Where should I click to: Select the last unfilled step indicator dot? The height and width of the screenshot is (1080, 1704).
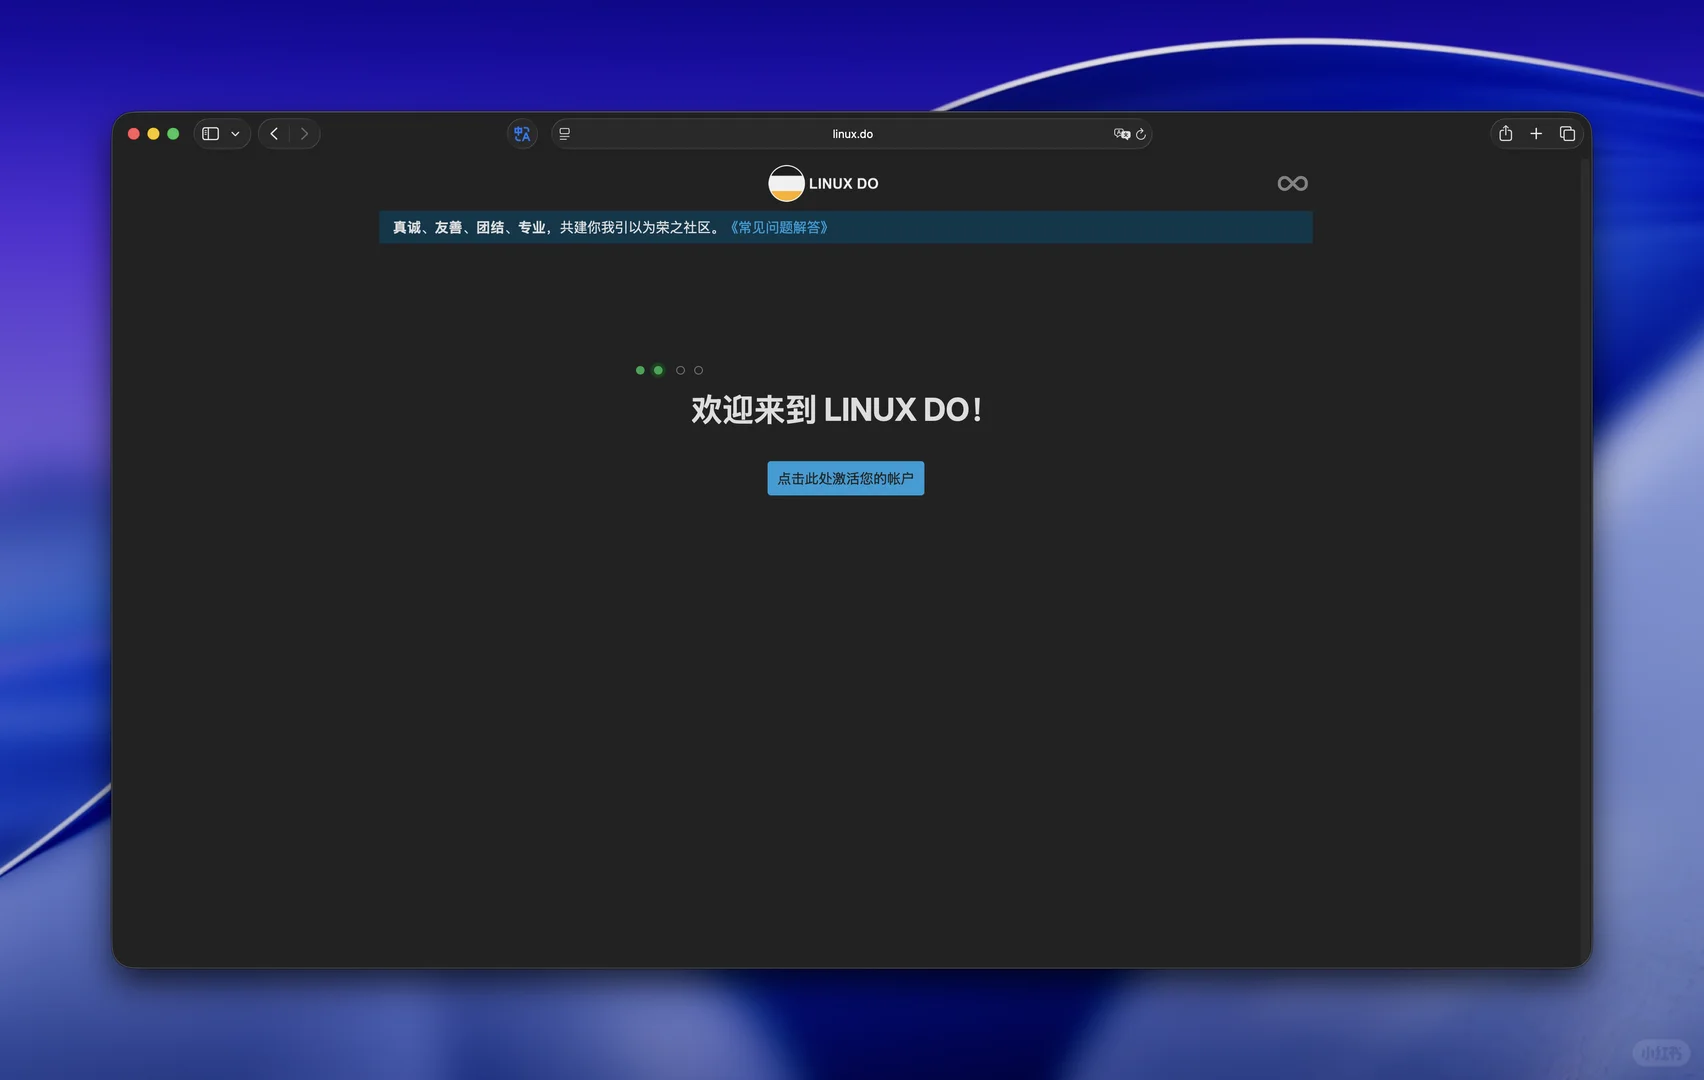tap(698, 370)
